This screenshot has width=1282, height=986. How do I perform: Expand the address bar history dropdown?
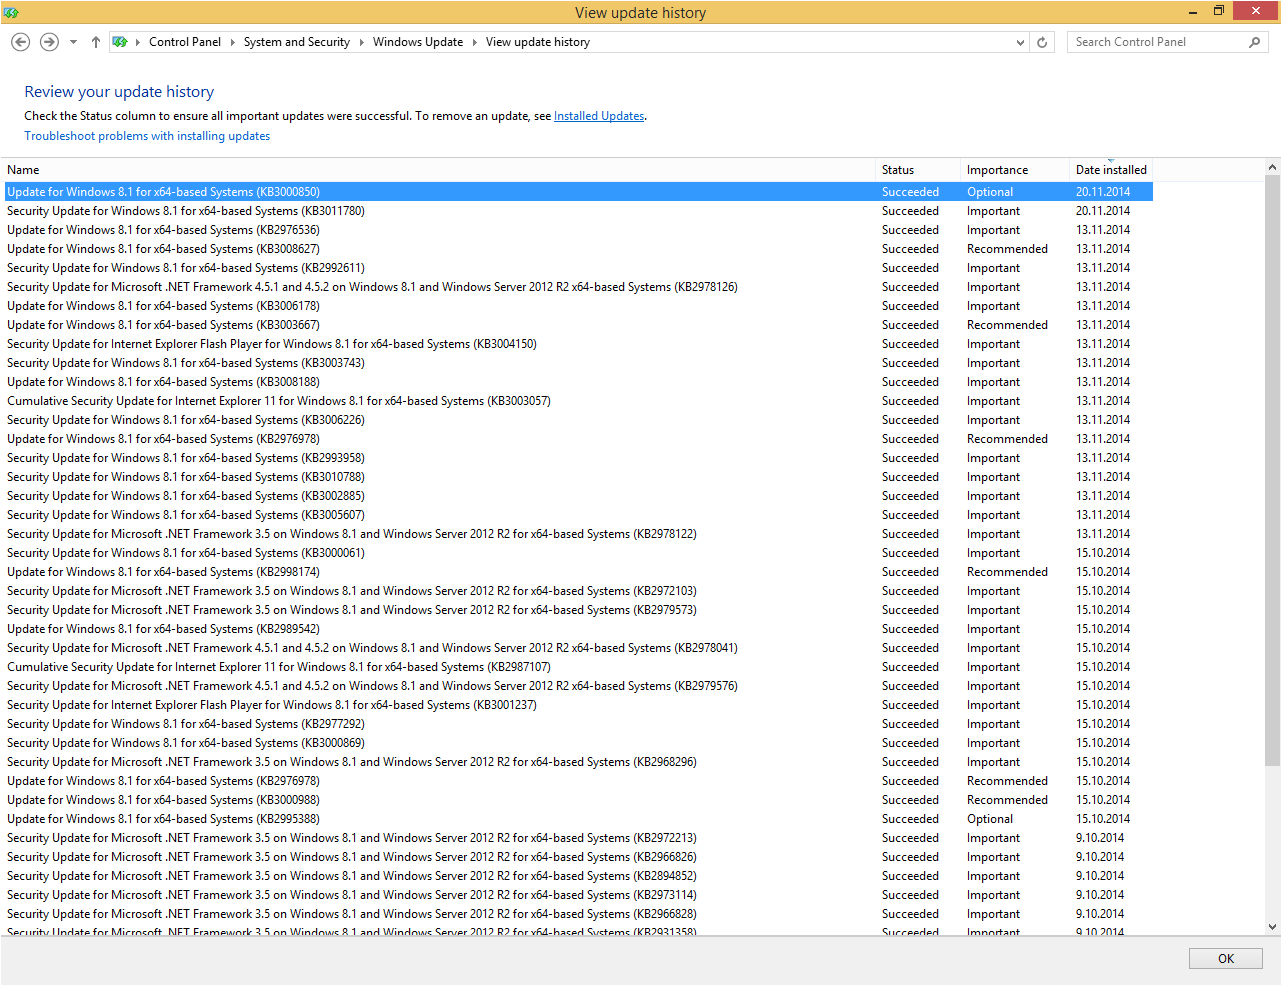1020,42
